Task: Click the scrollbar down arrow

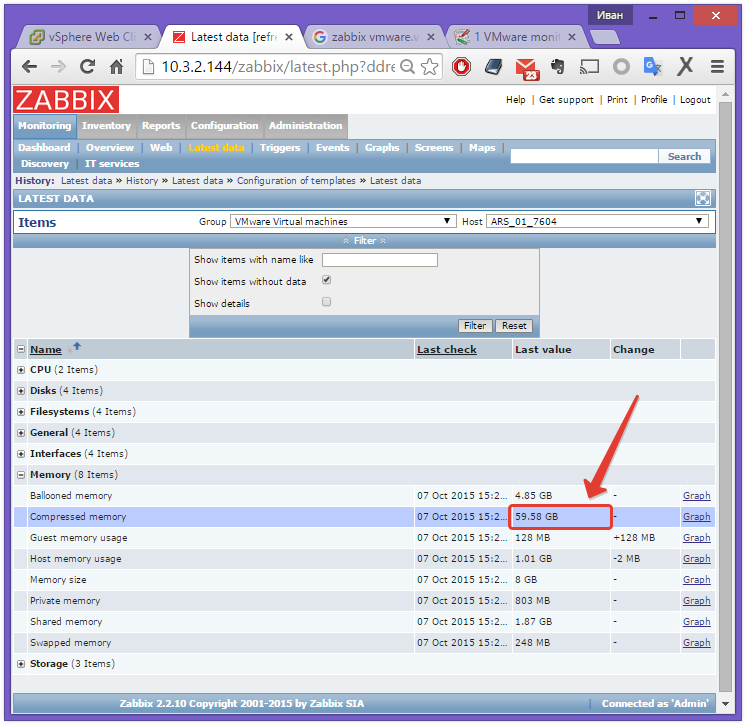Action: coord(725,704)
